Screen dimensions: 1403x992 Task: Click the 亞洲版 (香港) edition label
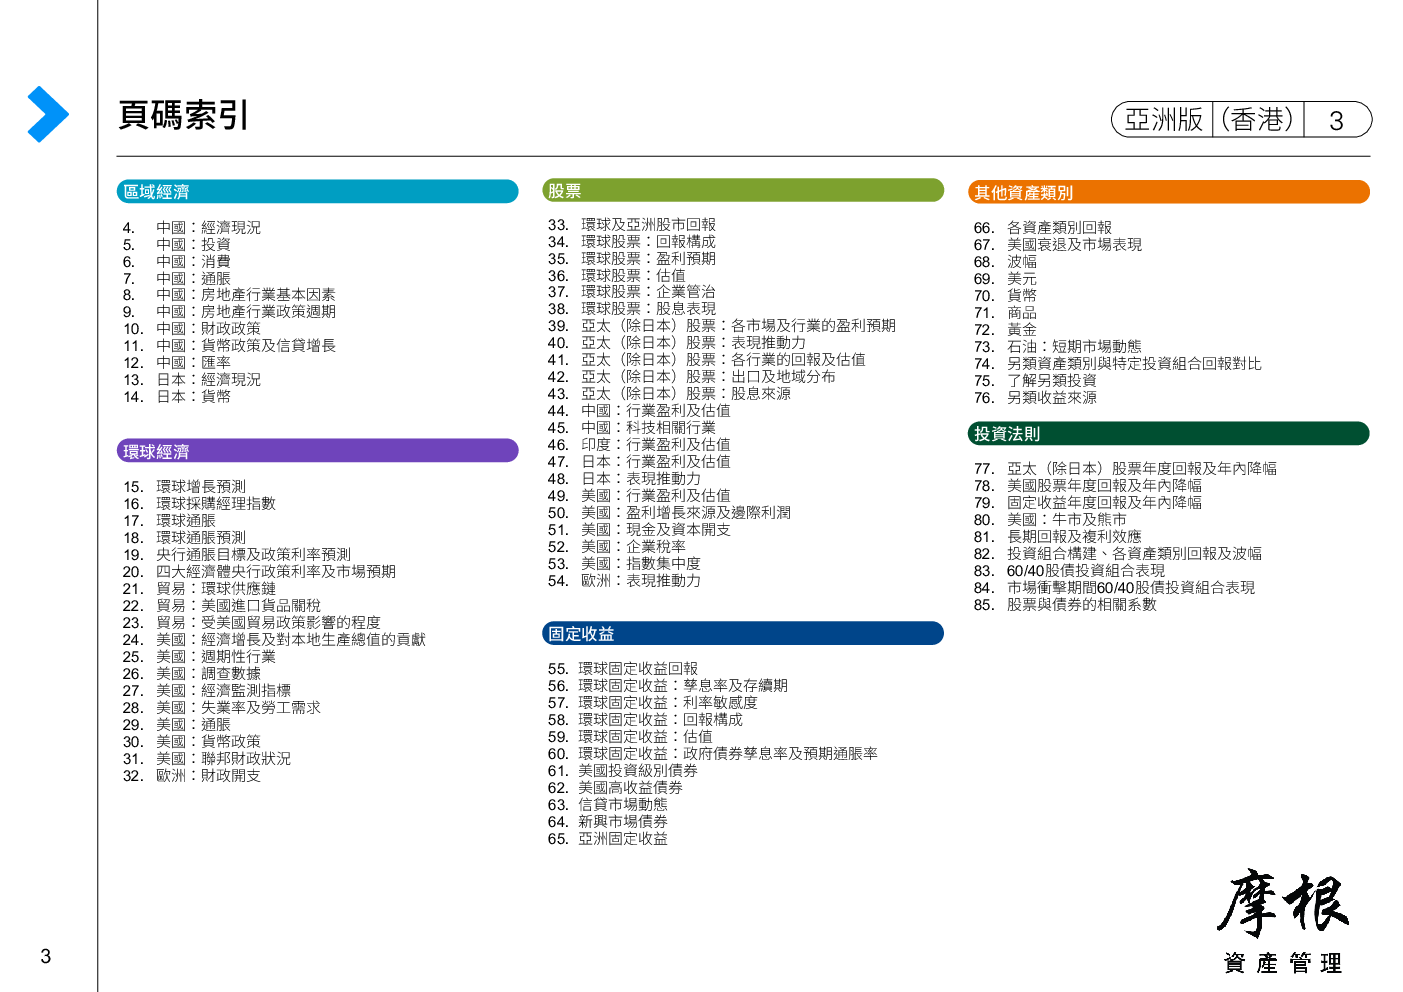(x=1208, y=120)
